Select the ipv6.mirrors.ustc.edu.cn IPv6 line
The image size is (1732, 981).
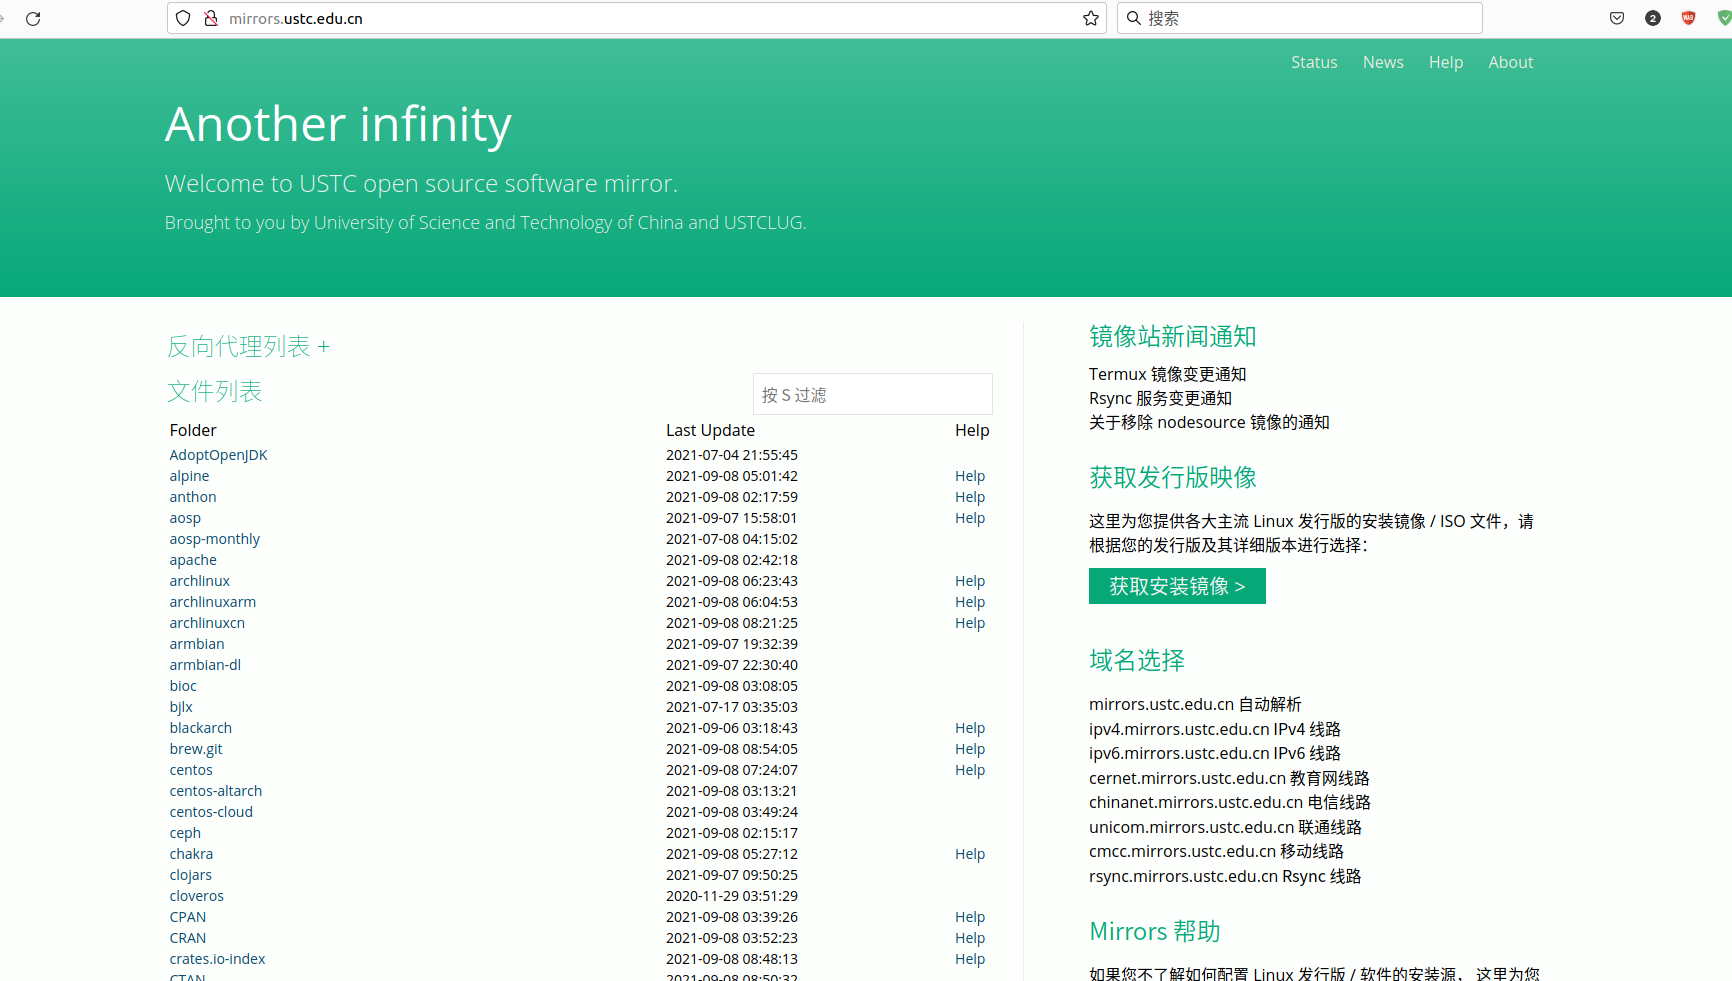point(1215,753)
